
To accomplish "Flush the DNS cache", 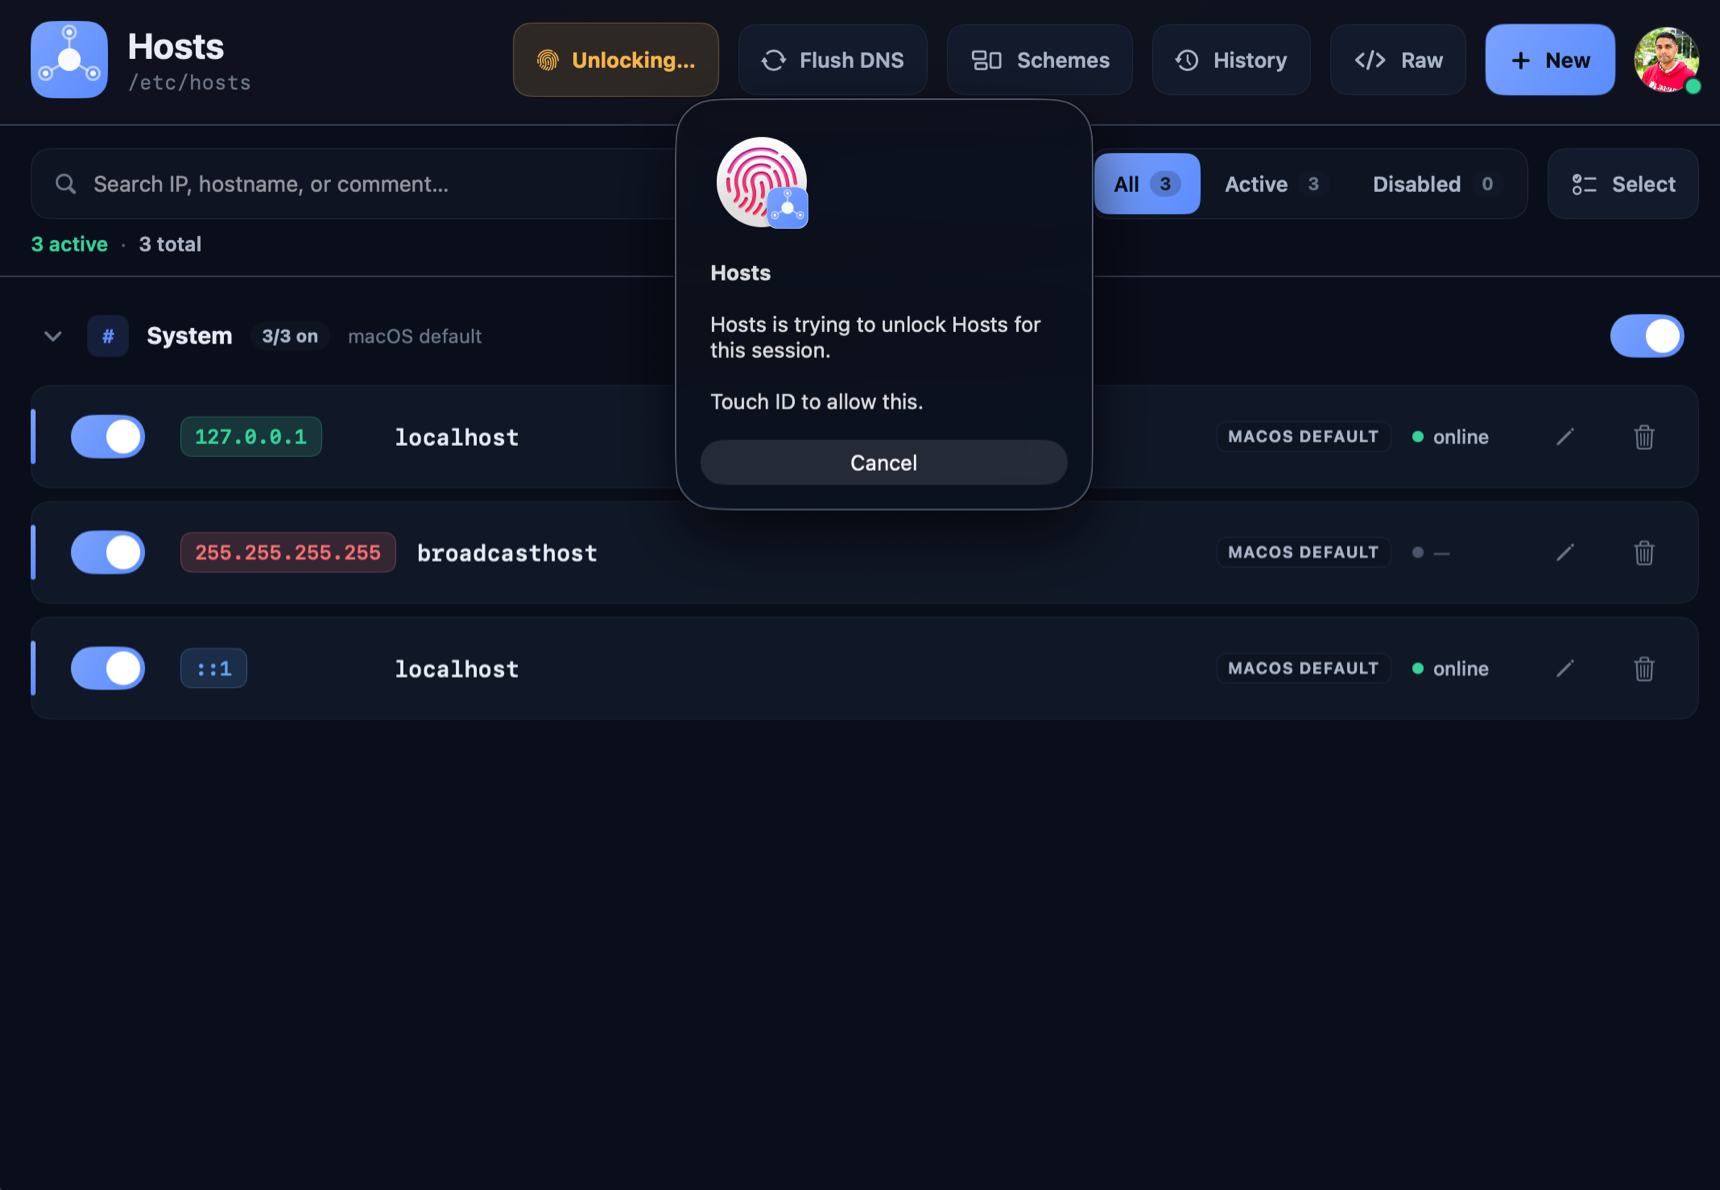I will (833, 60).
